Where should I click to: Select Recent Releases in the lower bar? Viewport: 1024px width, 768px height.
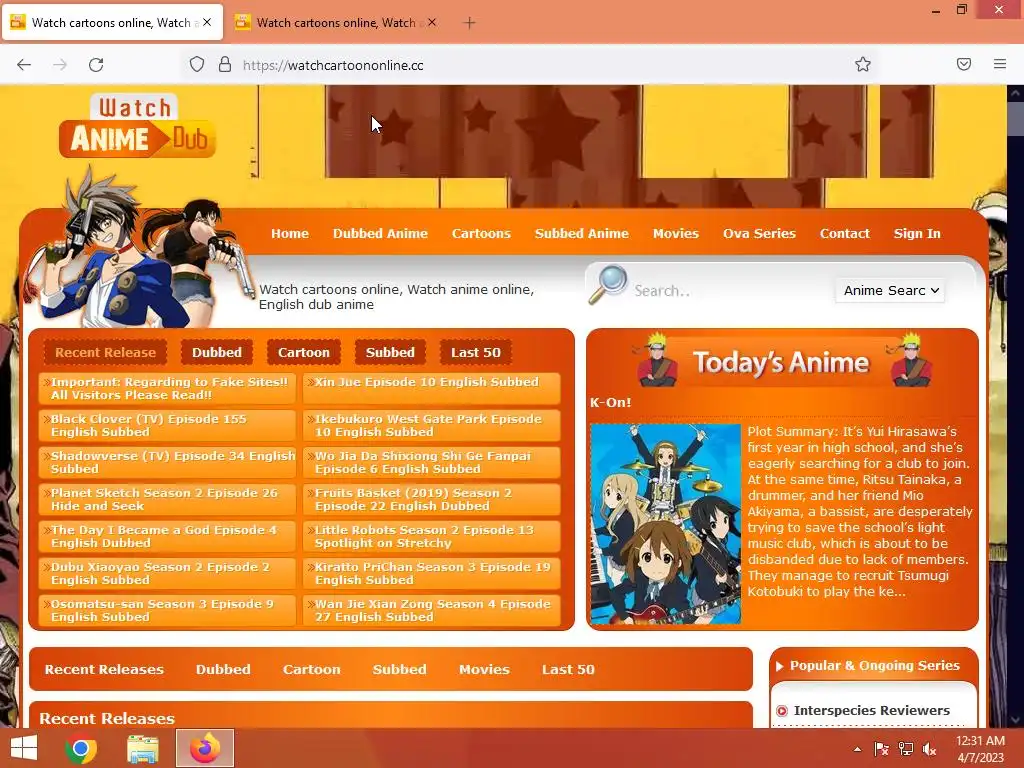(x=104, y=669)
